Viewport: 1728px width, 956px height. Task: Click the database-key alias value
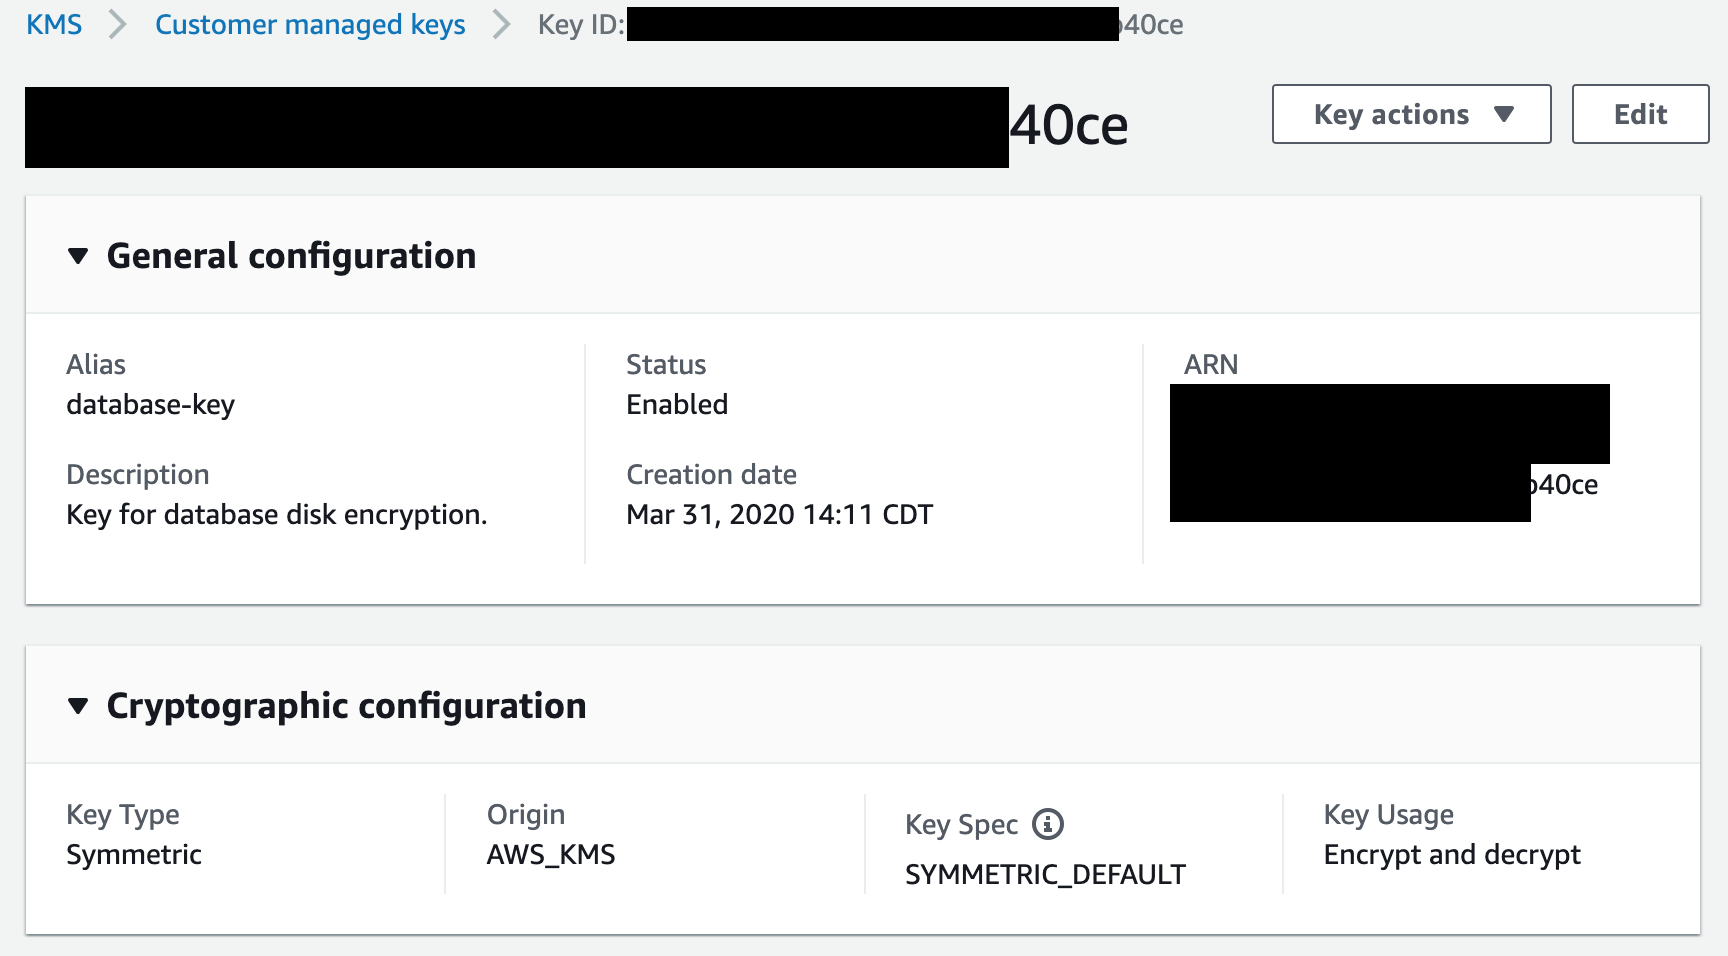(150, 404)
